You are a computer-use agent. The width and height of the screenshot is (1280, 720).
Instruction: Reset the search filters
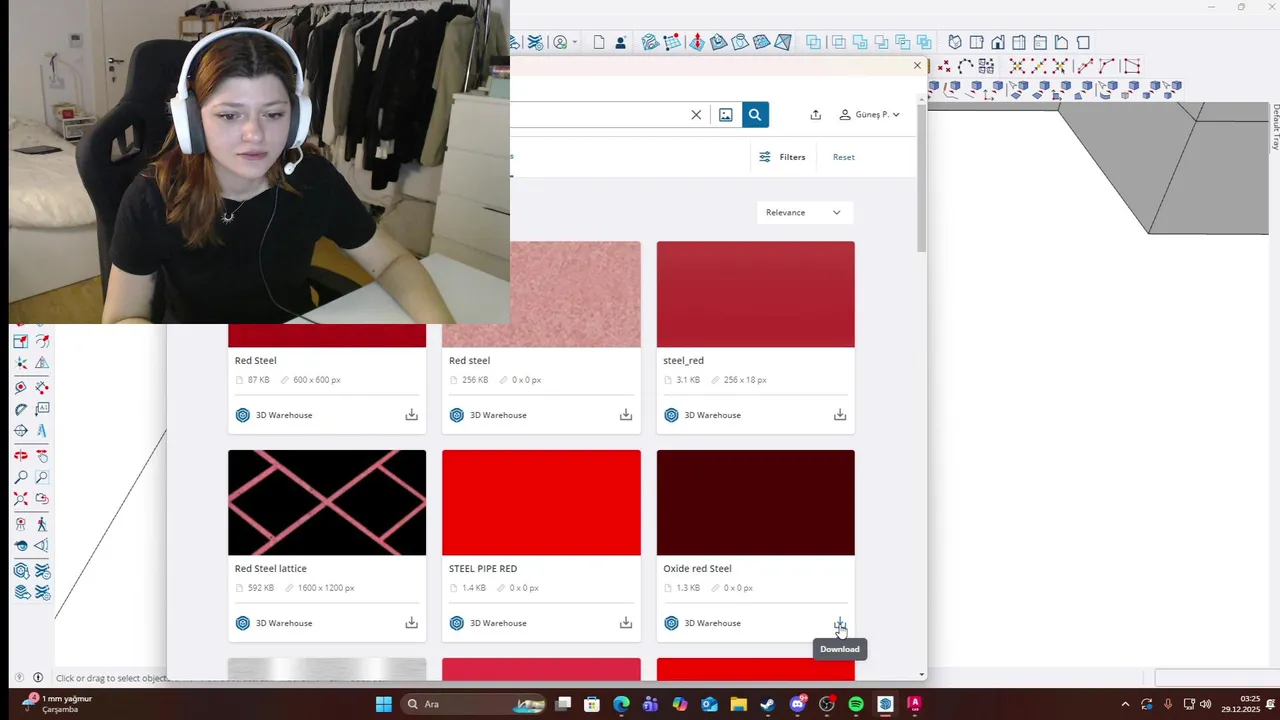844,157
